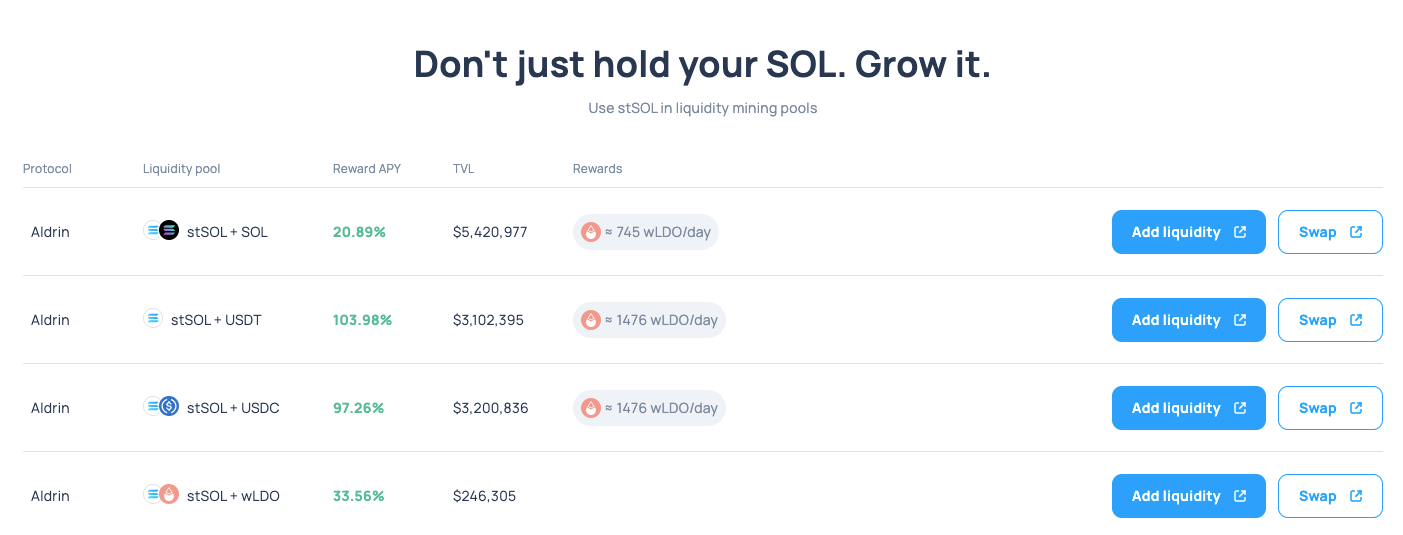Add liquidity to stSOL + wLDO pool
The height and width of the screenshot is (535, 1403).
1188,496
